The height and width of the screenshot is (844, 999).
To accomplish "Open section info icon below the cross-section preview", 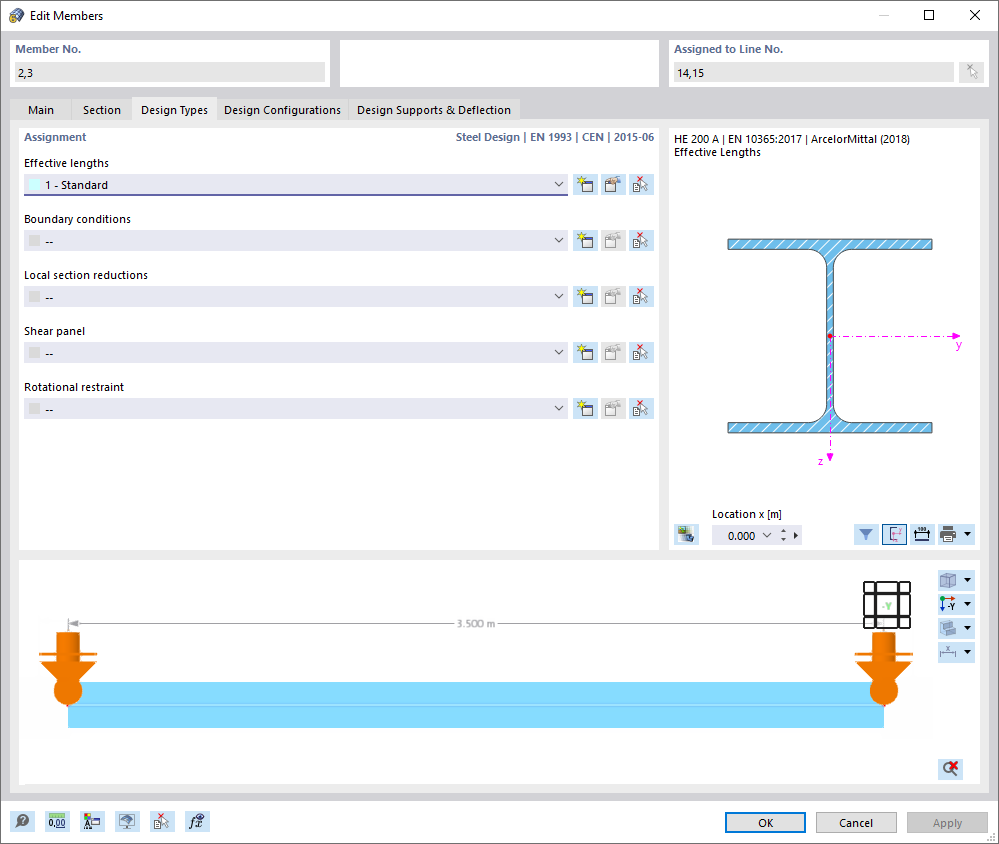I will [686, 534].
